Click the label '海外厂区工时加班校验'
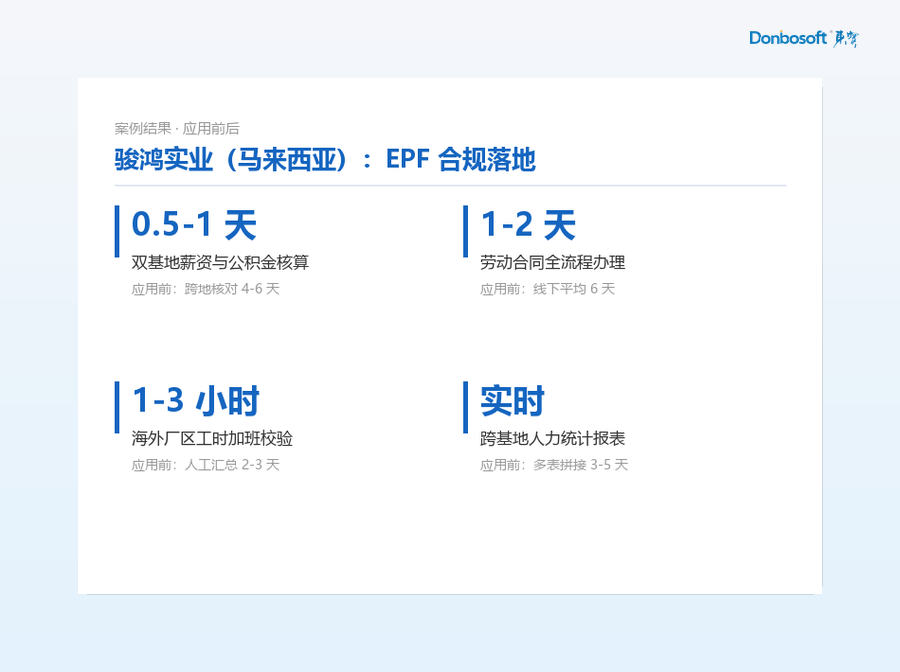900x672 pixels. coord(212,438)
